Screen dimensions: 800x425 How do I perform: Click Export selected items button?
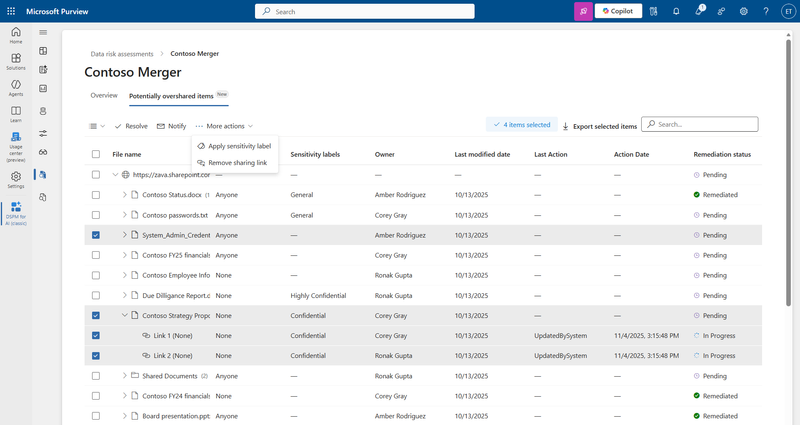pyautogui.click(x=599, y=127)
